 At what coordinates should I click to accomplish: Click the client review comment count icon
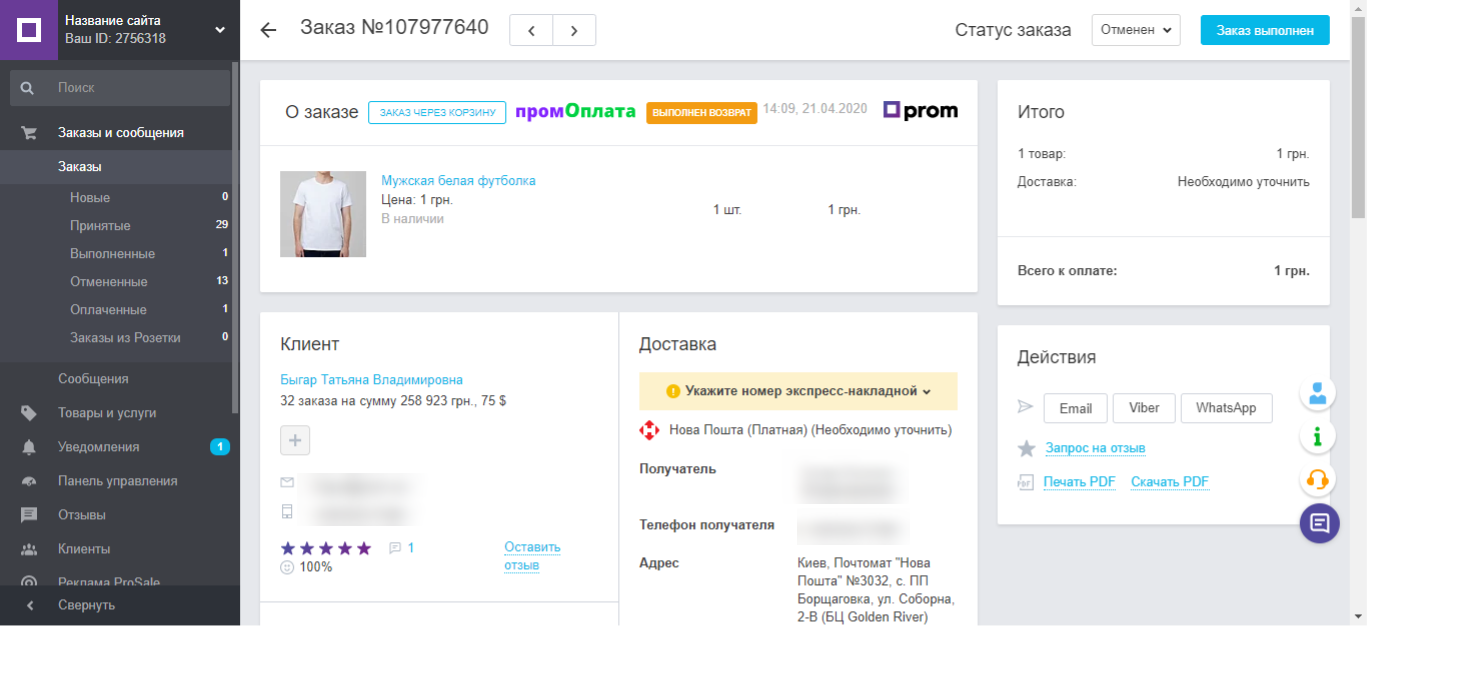395,548
